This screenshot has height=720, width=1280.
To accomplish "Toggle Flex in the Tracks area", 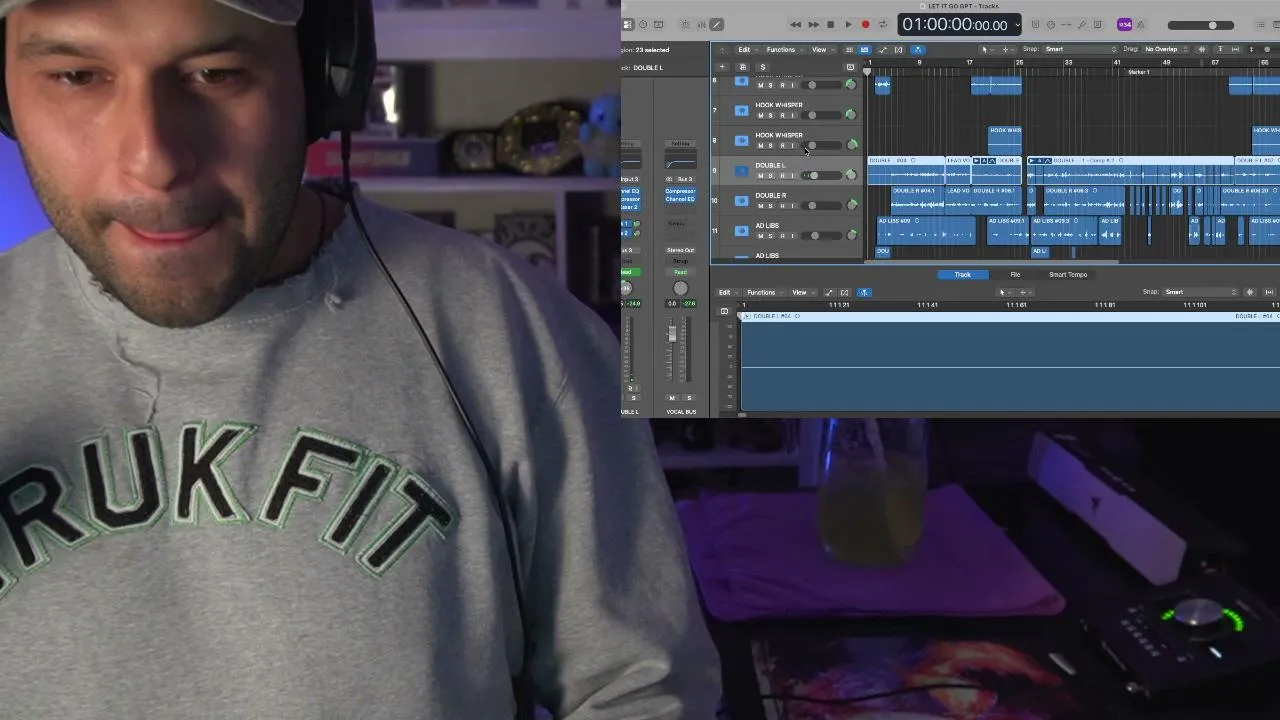I will 899,50.
